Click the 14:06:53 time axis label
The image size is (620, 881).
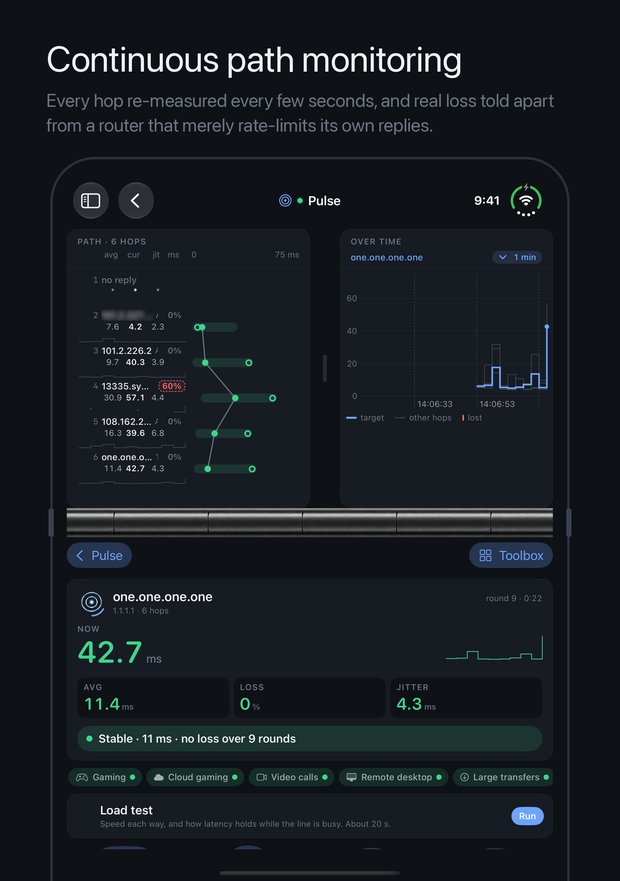497,404
